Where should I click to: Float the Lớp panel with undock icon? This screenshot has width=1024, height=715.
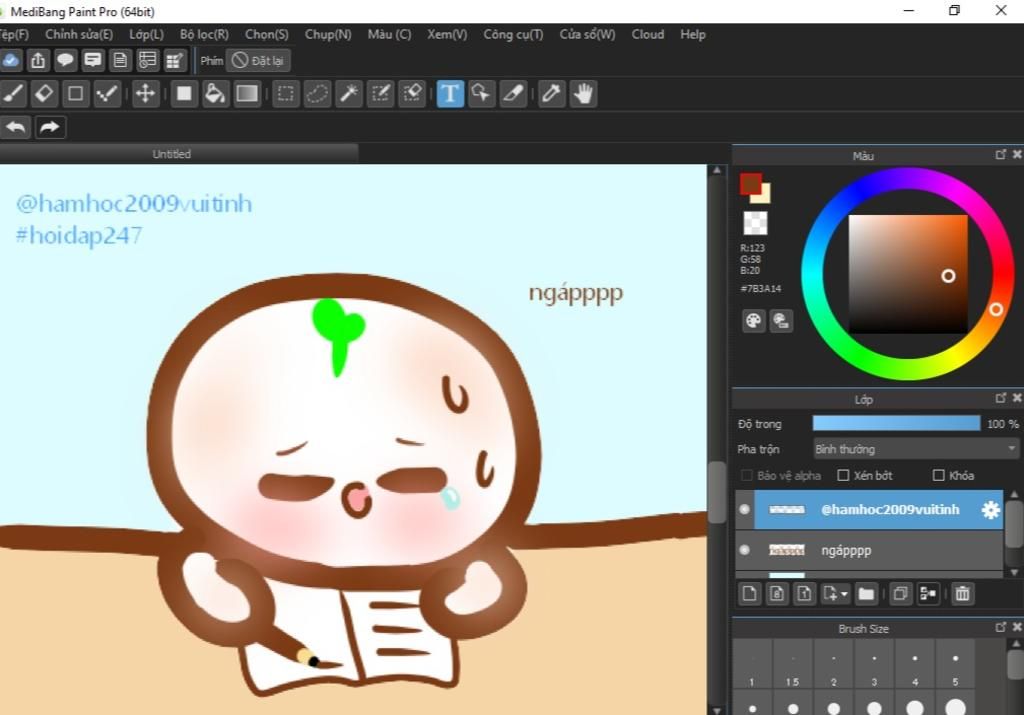coord(1000,398)
